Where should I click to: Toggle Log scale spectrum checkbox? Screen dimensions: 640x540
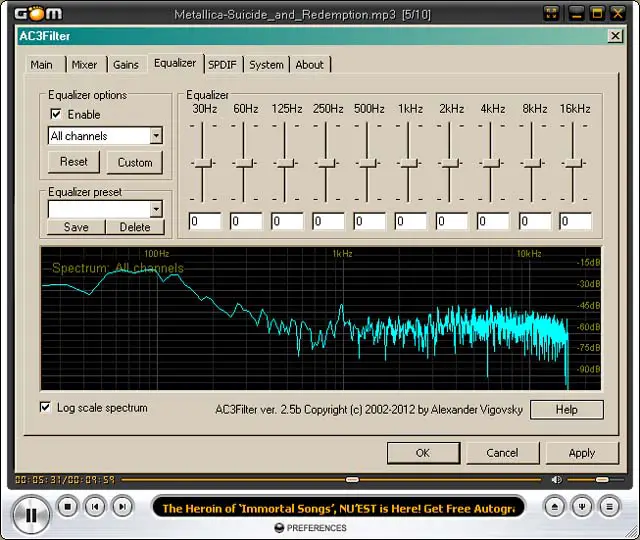pos(45,407)
